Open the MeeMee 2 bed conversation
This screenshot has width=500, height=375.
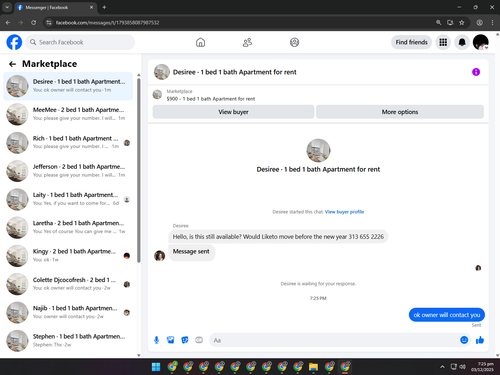coord(68,114)
